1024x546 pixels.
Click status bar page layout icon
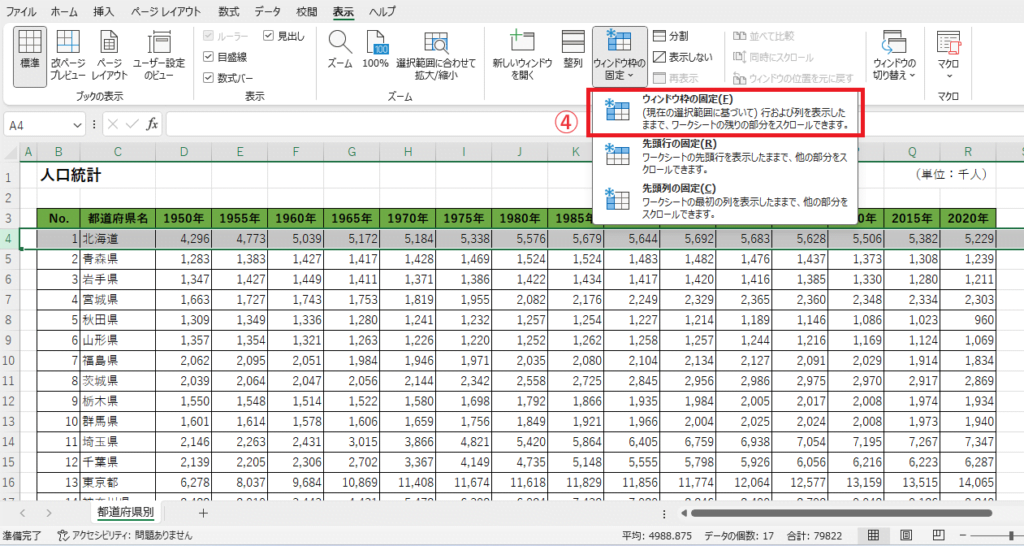pos(906,536)
